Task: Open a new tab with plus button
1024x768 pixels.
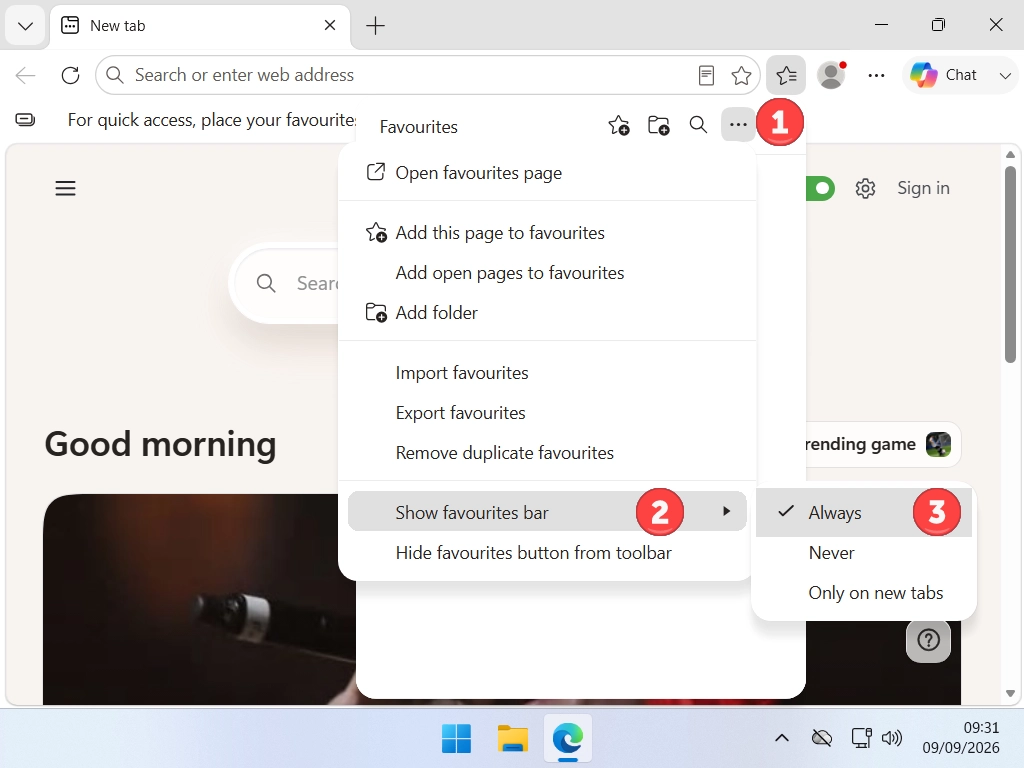Action: (376, 26)
